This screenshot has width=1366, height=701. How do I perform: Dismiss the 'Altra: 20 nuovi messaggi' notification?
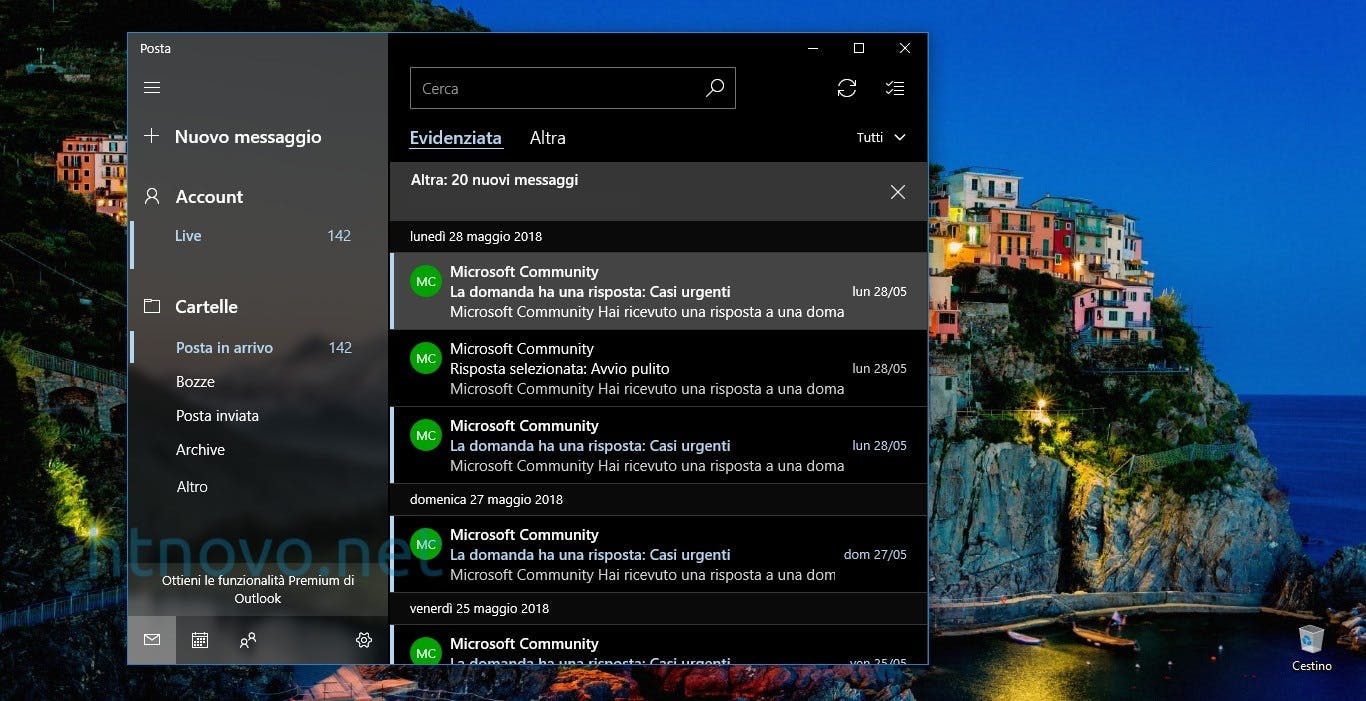tap(897, 191)
